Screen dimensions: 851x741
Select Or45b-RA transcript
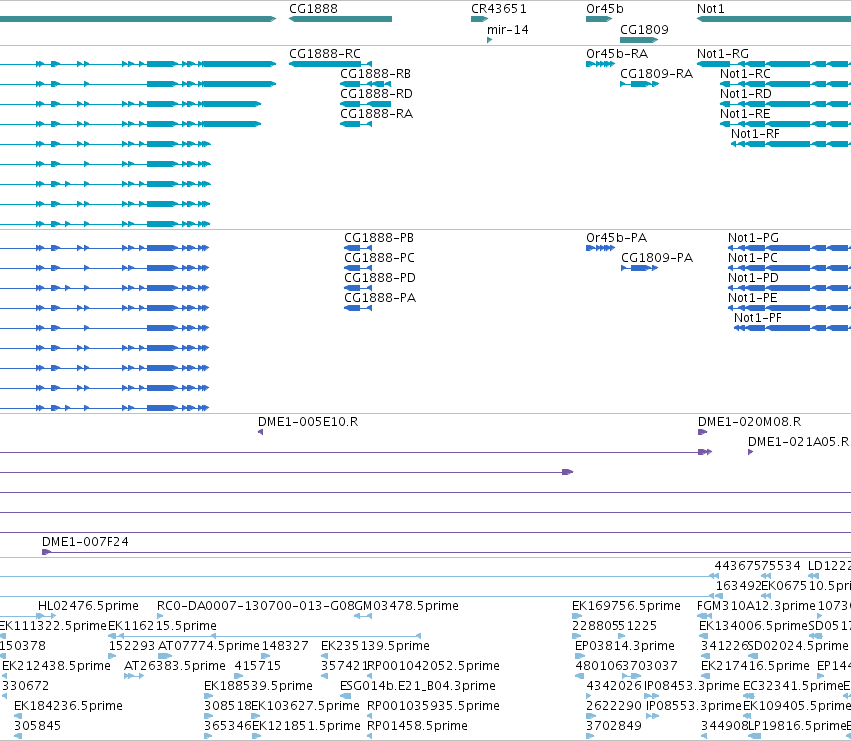pos(600,64)
